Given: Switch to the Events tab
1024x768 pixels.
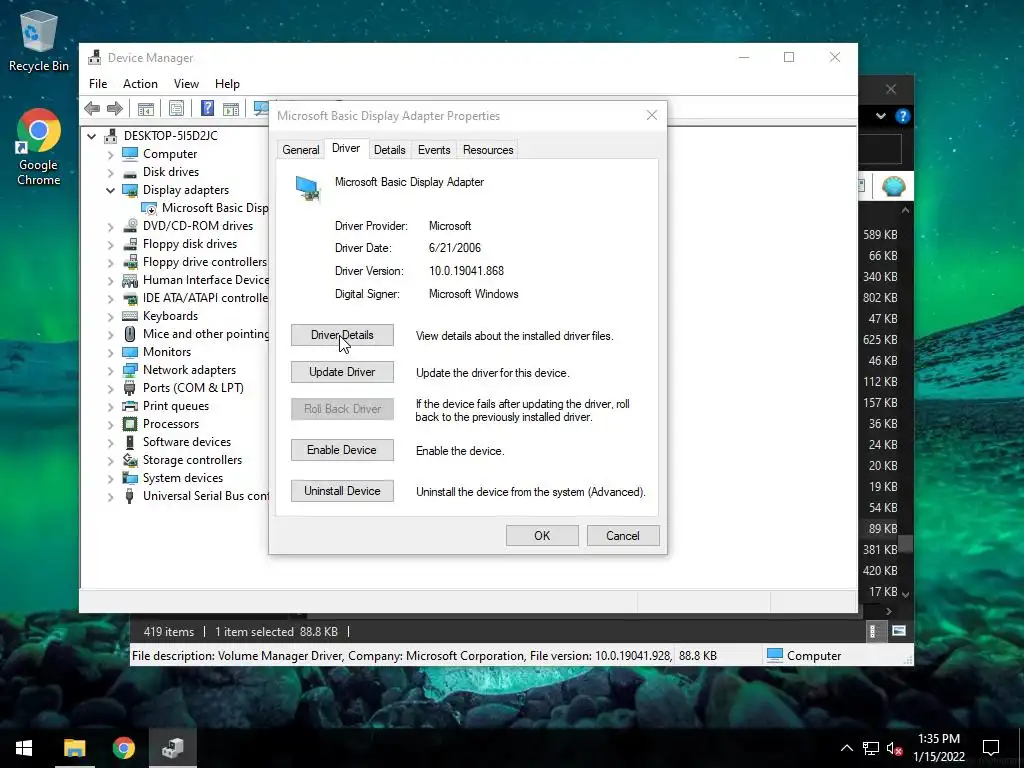Looking at the screenshot, I should point(434,150).
